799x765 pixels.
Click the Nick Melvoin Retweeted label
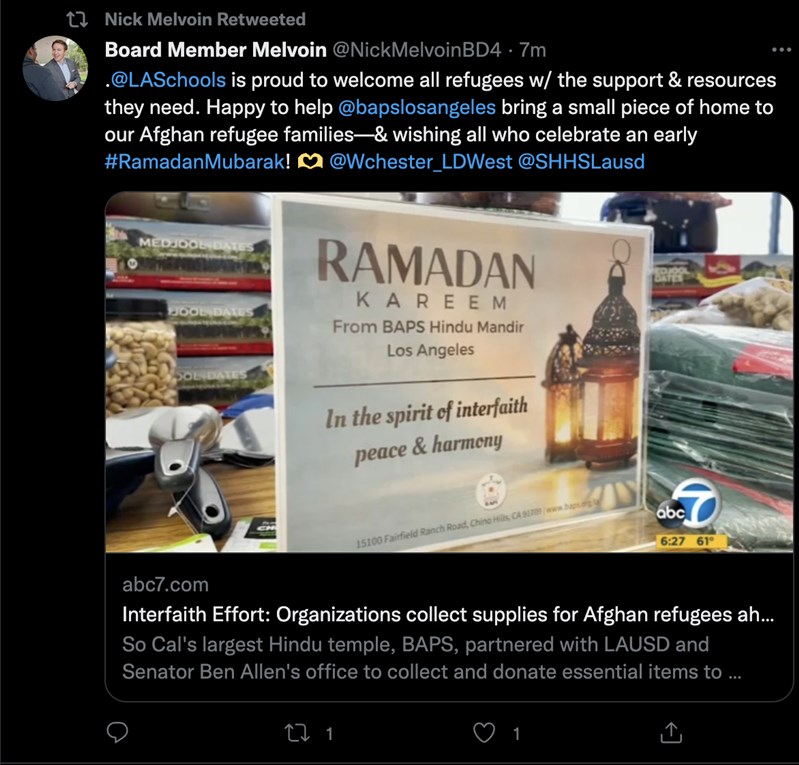[205, 19]
